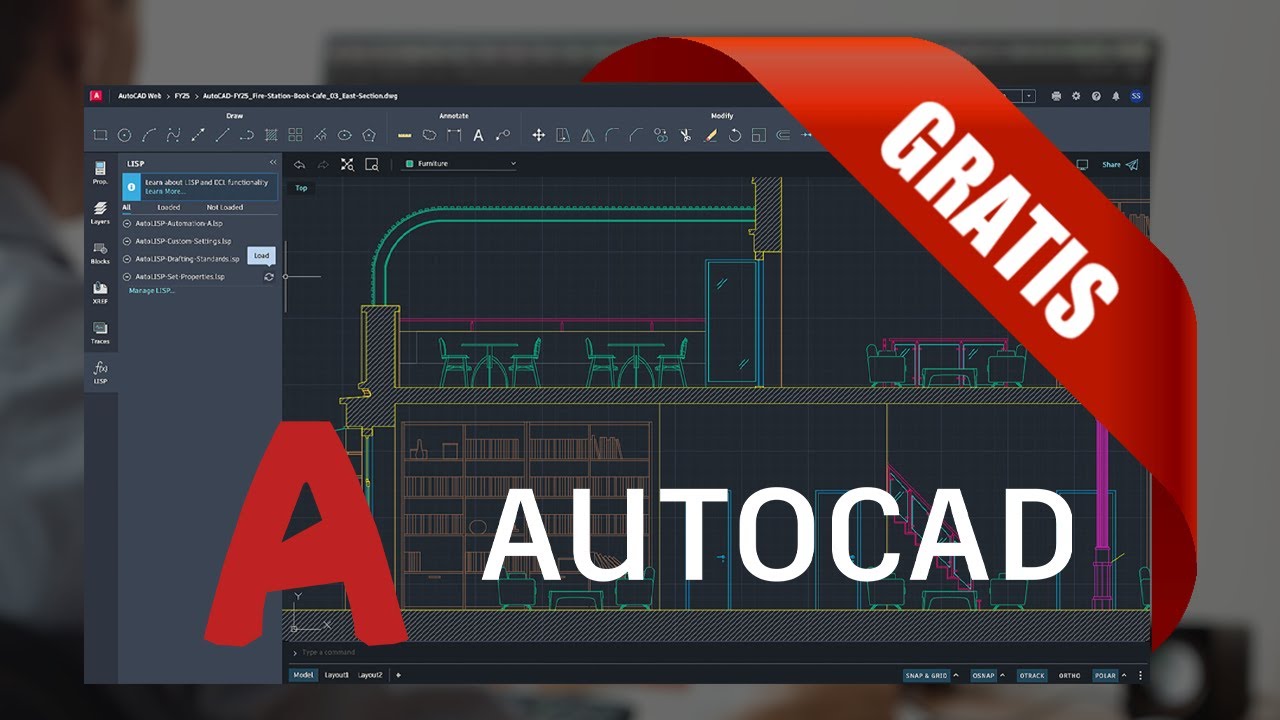Click the Share button
The image size is (1280, 720).
click(1120, 164)
